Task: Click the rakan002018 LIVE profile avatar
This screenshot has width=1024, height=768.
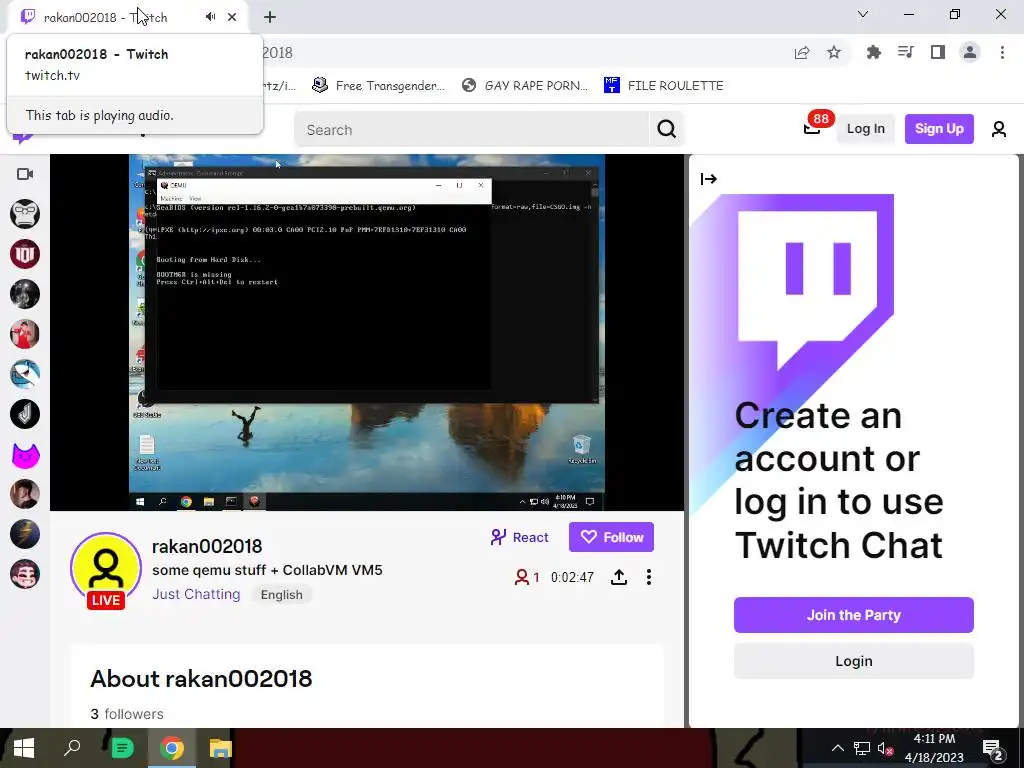Action: click(x=106, y=569)
